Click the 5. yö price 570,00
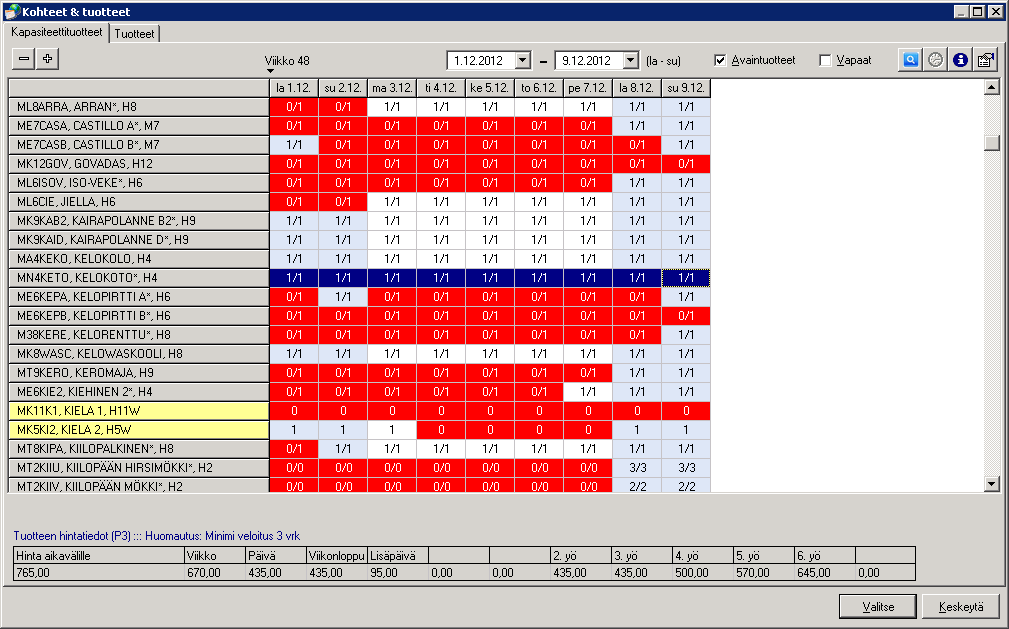The width and height of the screenshot is (1009, 629). [753, 573]
